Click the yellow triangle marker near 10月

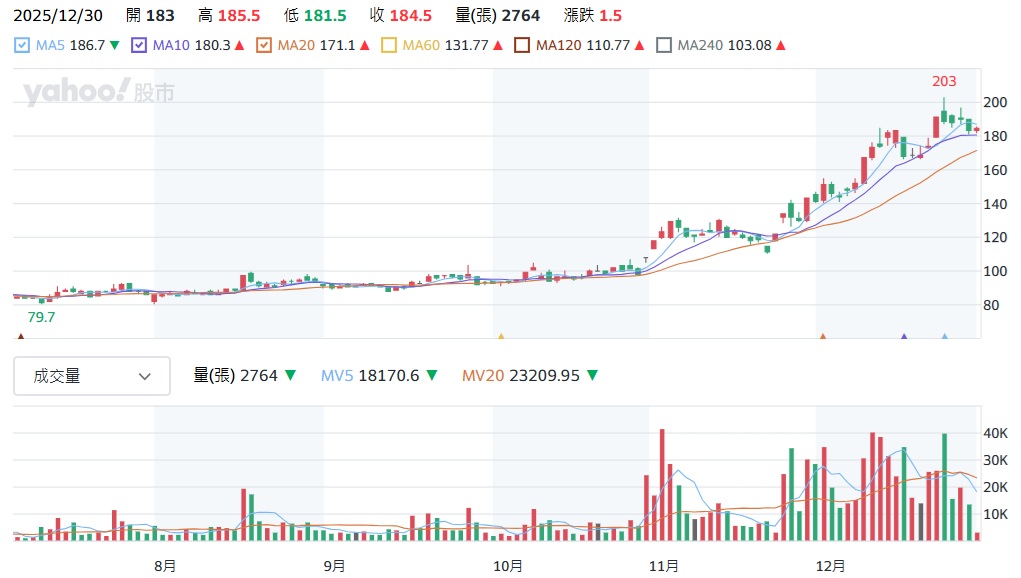(x=501, y=337)
